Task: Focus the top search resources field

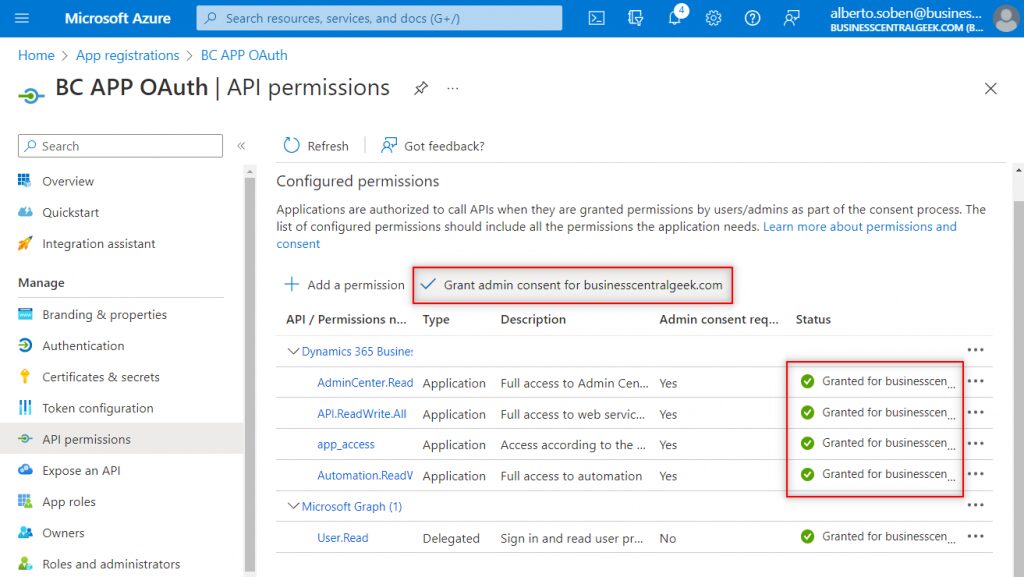Action: pyautogui.click(x=379, y=18)
